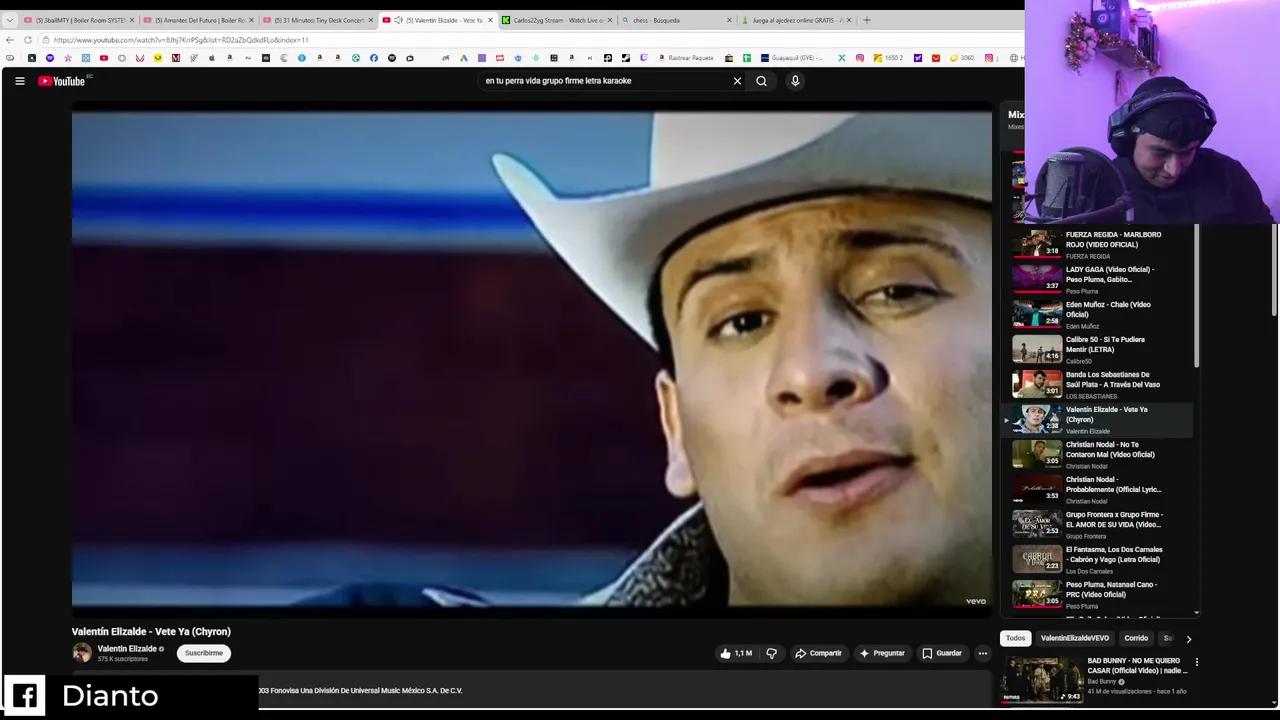Switch to the 'Juega al ajedrez online' tab

(x=797, y=20)
